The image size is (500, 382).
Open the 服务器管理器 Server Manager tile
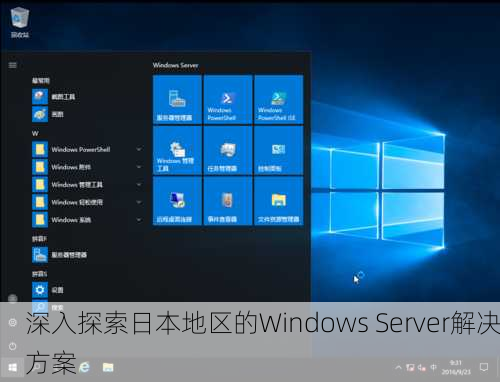(x=177, y=99)
